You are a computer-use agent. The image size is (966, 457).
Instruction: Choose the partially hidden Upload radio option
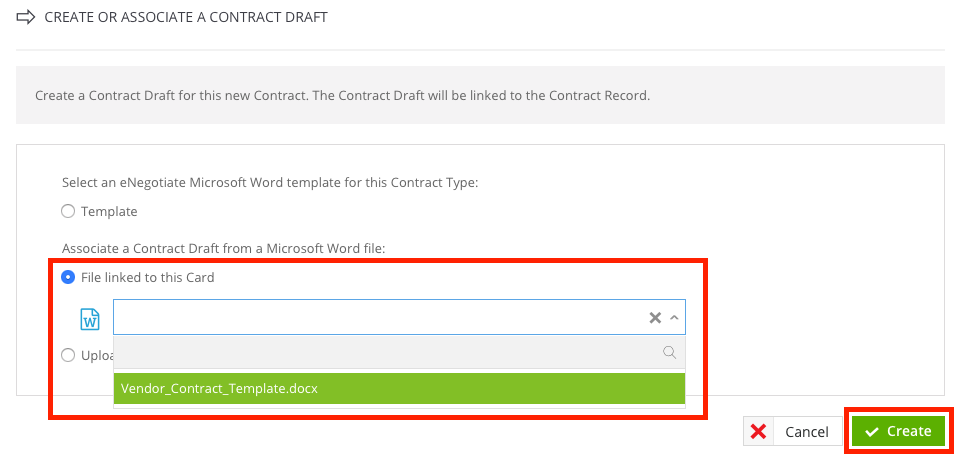pyautogui.click(x=68, y=355)
